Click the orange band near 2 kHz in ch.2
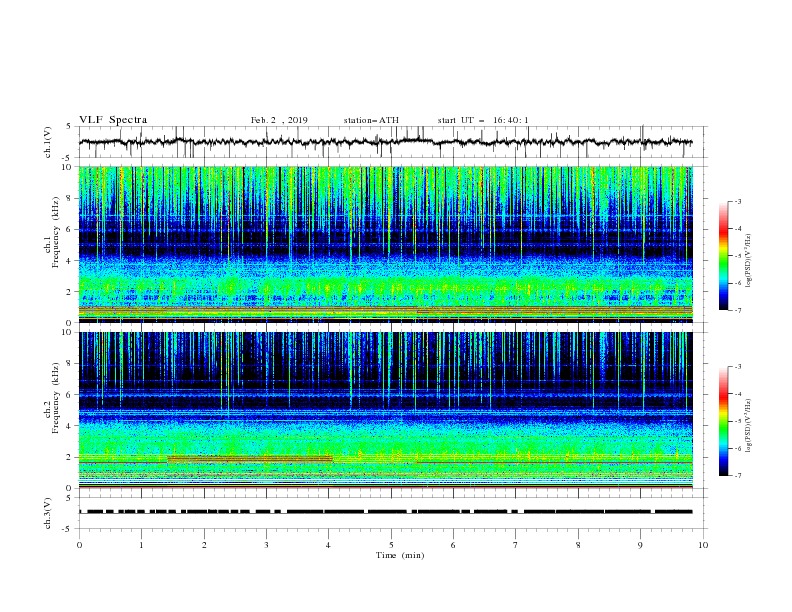 click(251, 459)
